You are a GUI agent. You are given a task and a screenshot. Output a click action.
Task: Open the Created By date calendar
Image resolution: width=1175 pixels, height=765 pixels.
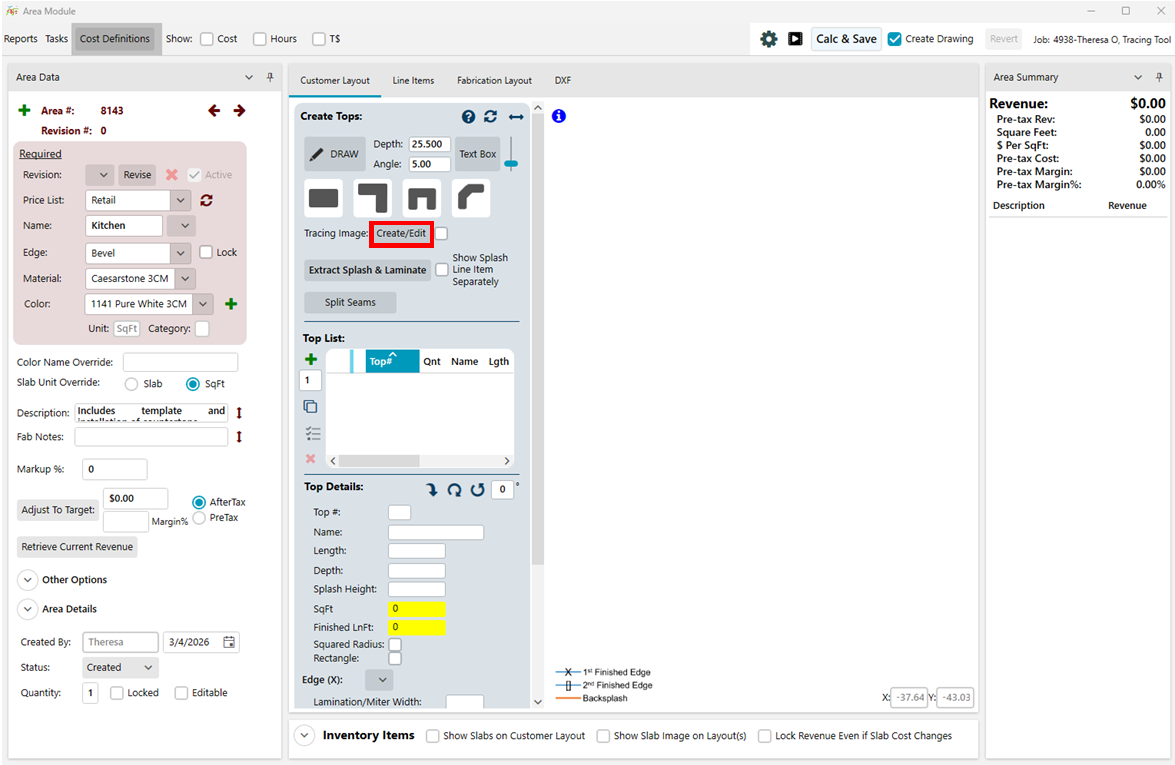[x=229, y=642]
